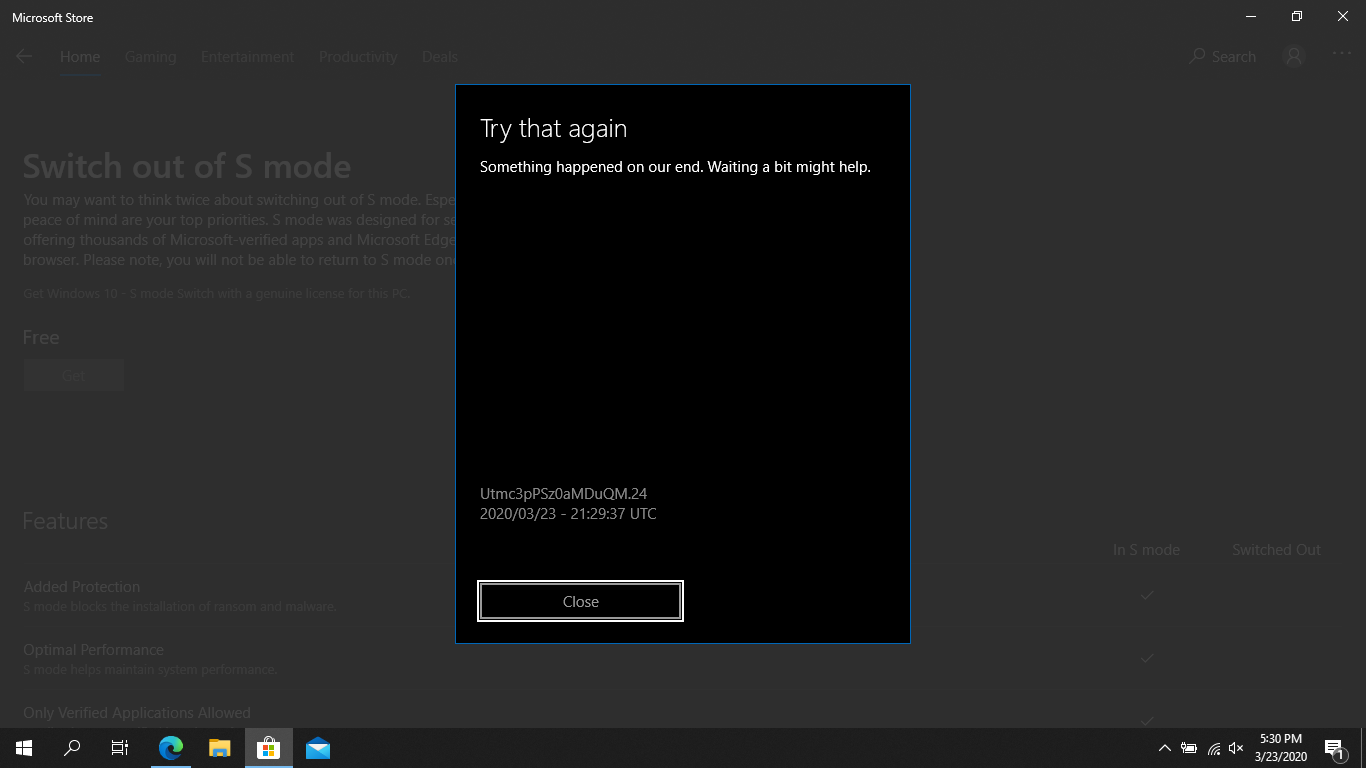1366x768 pixels.
Task: Click the Optimal Performance checkmark
Action: point(1147,658)
